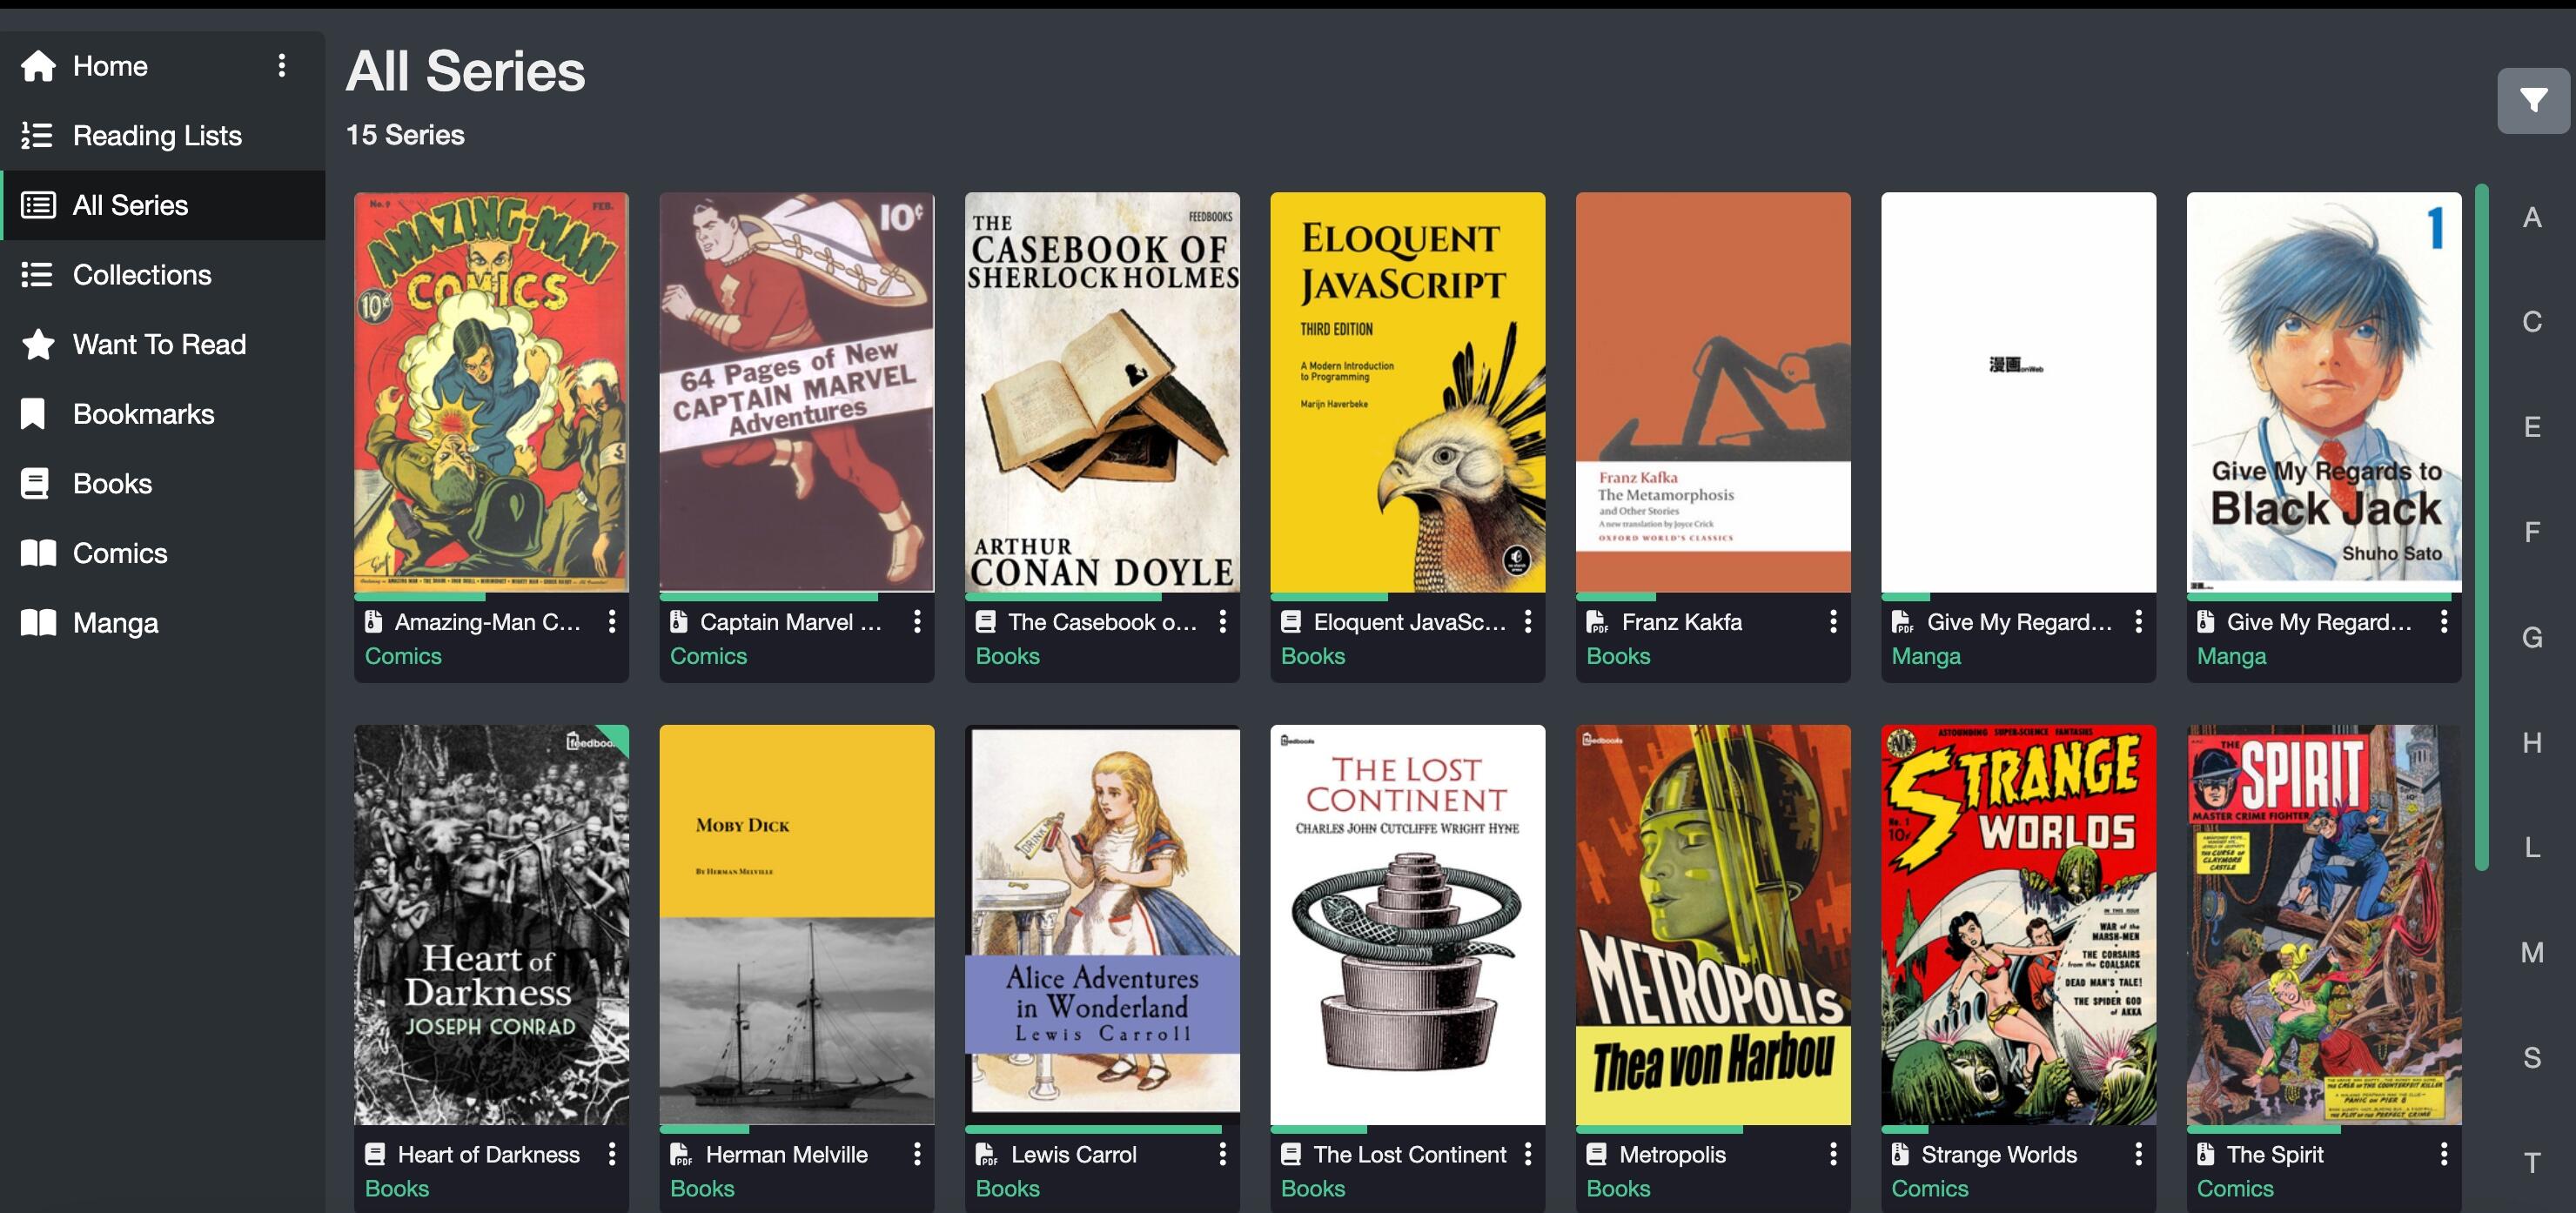Open Home's three-dot options menu
The image size is (2576, 1213).
282,66
